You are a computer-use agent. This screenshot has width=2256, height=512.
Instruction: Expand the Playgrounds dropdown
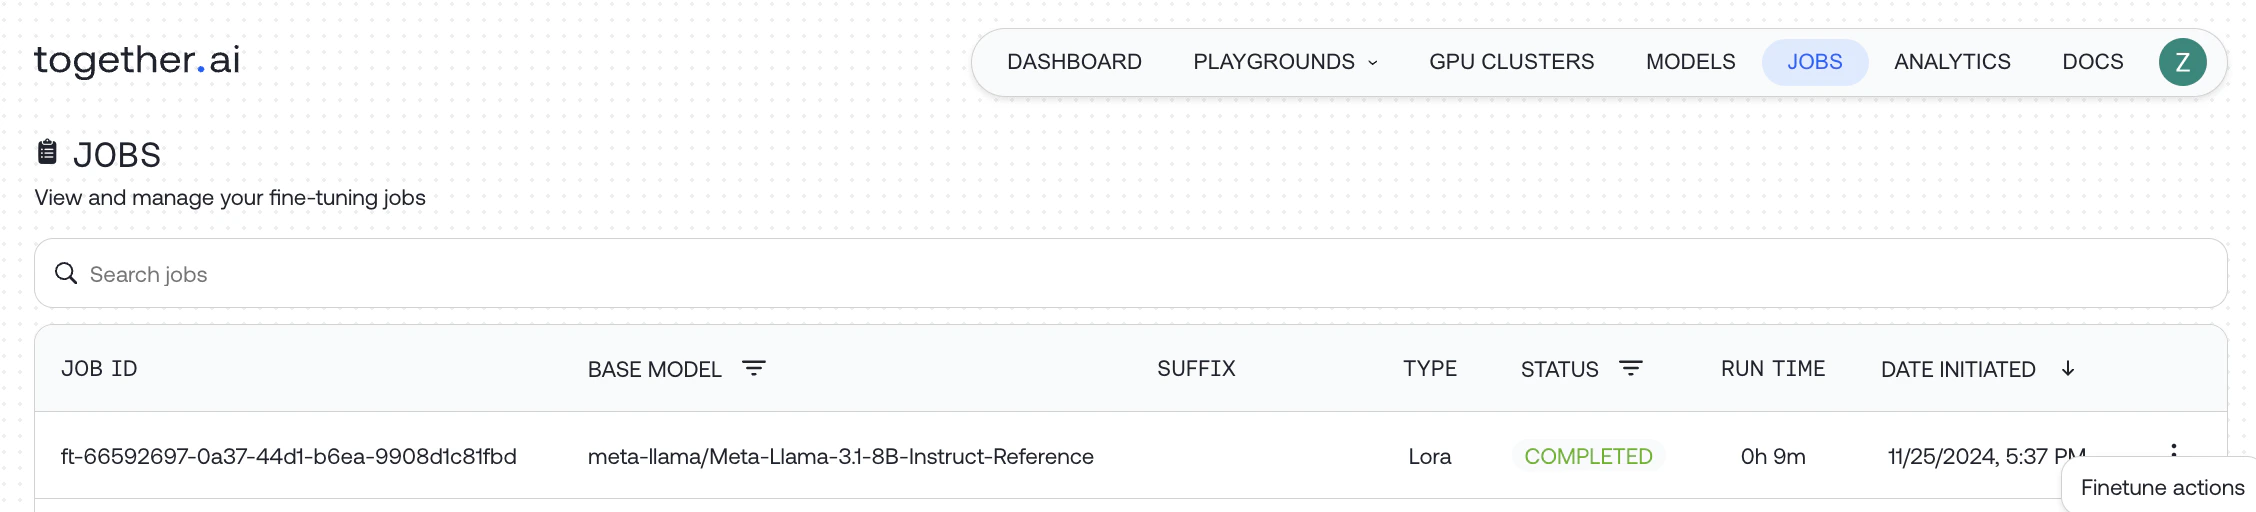tap(1273, 62)
